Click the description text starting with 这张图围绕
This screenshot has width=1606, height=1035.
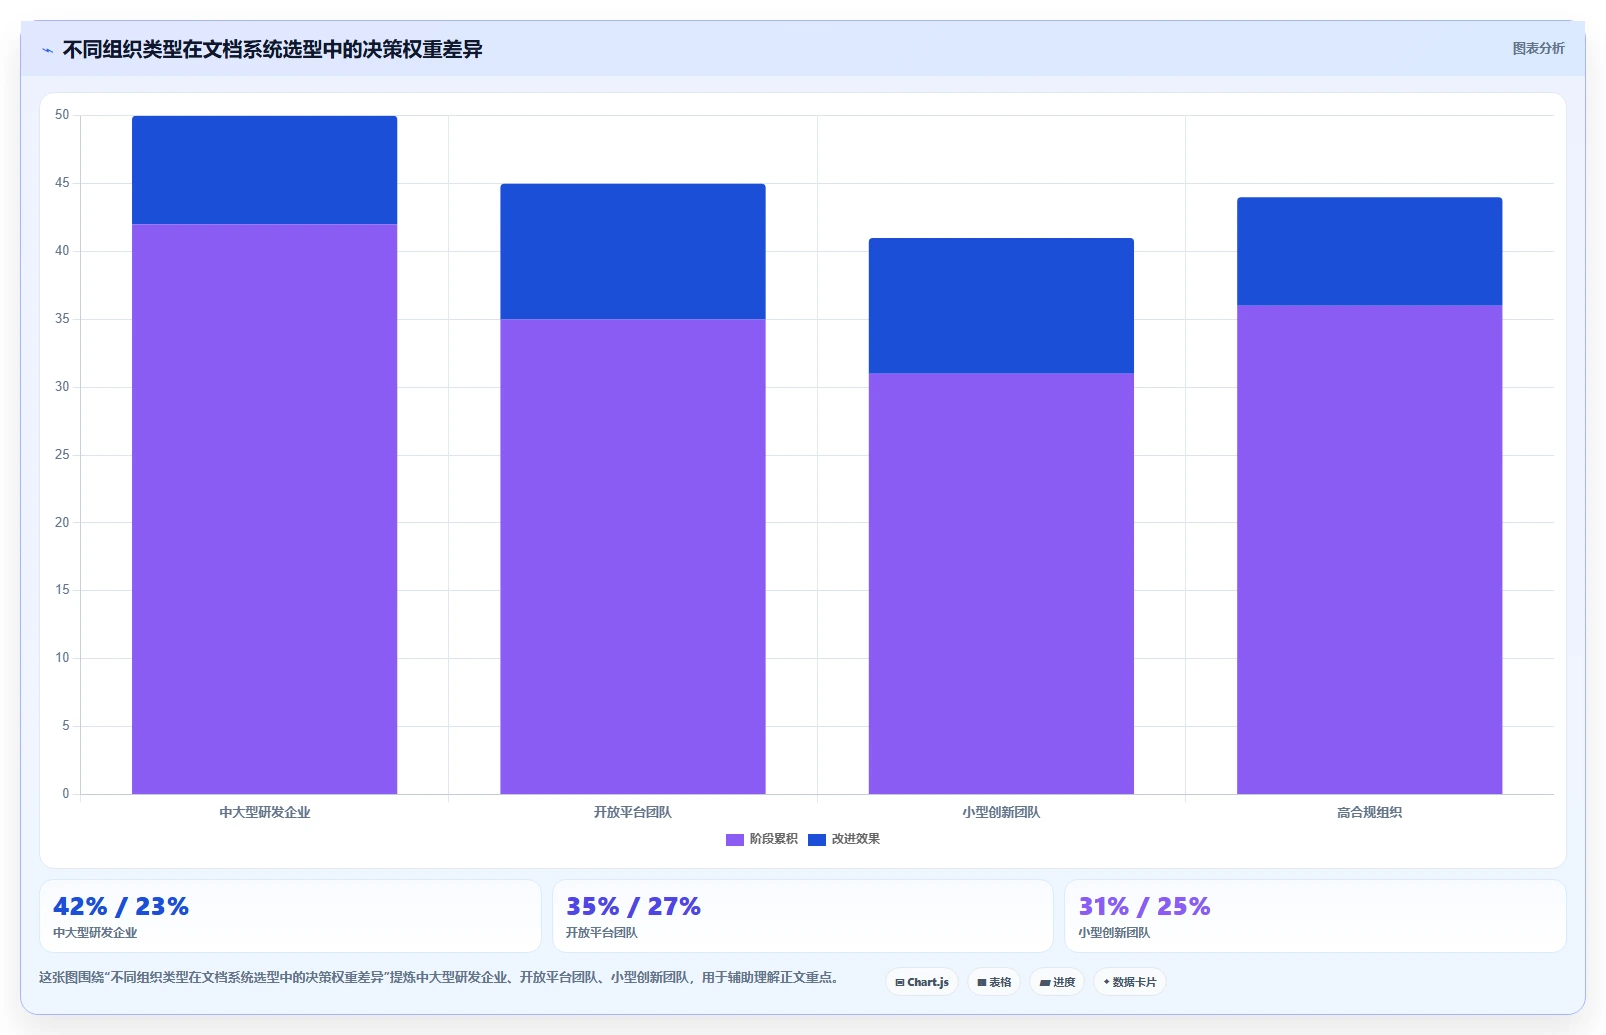[440, 978]
